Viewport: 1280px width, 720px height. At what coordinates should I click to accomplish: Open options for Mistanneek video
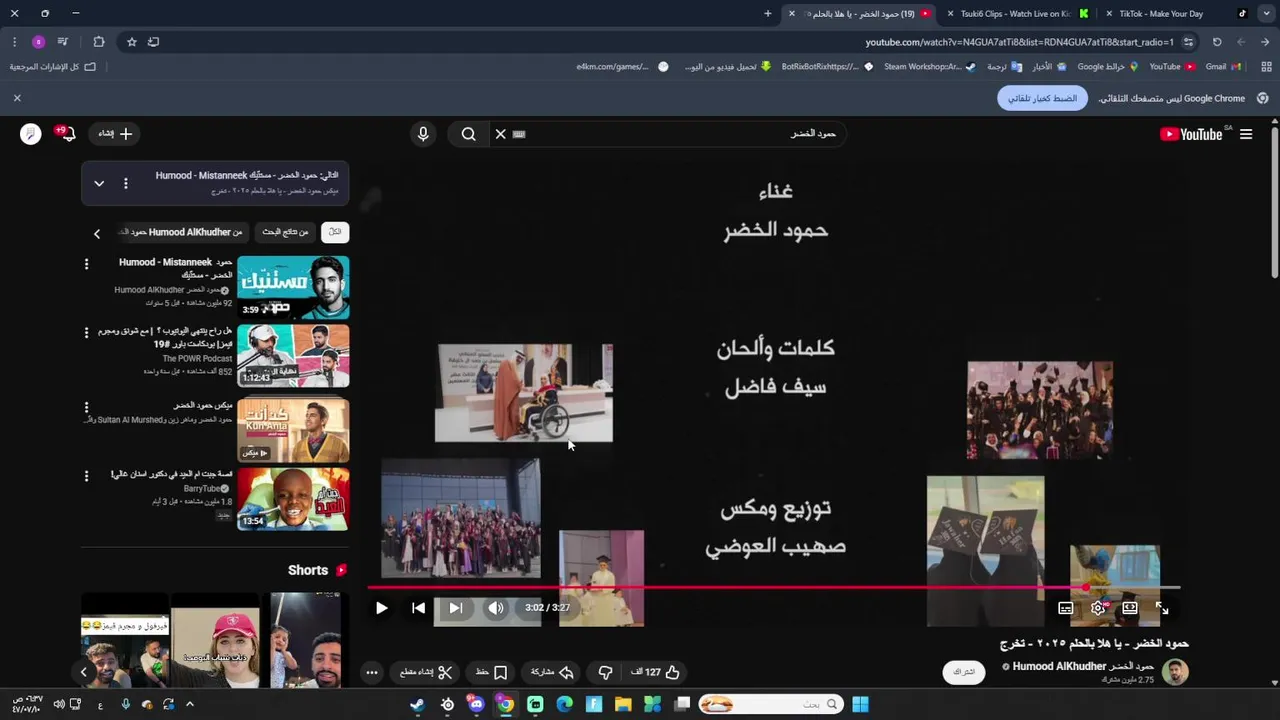click(86, 264)
